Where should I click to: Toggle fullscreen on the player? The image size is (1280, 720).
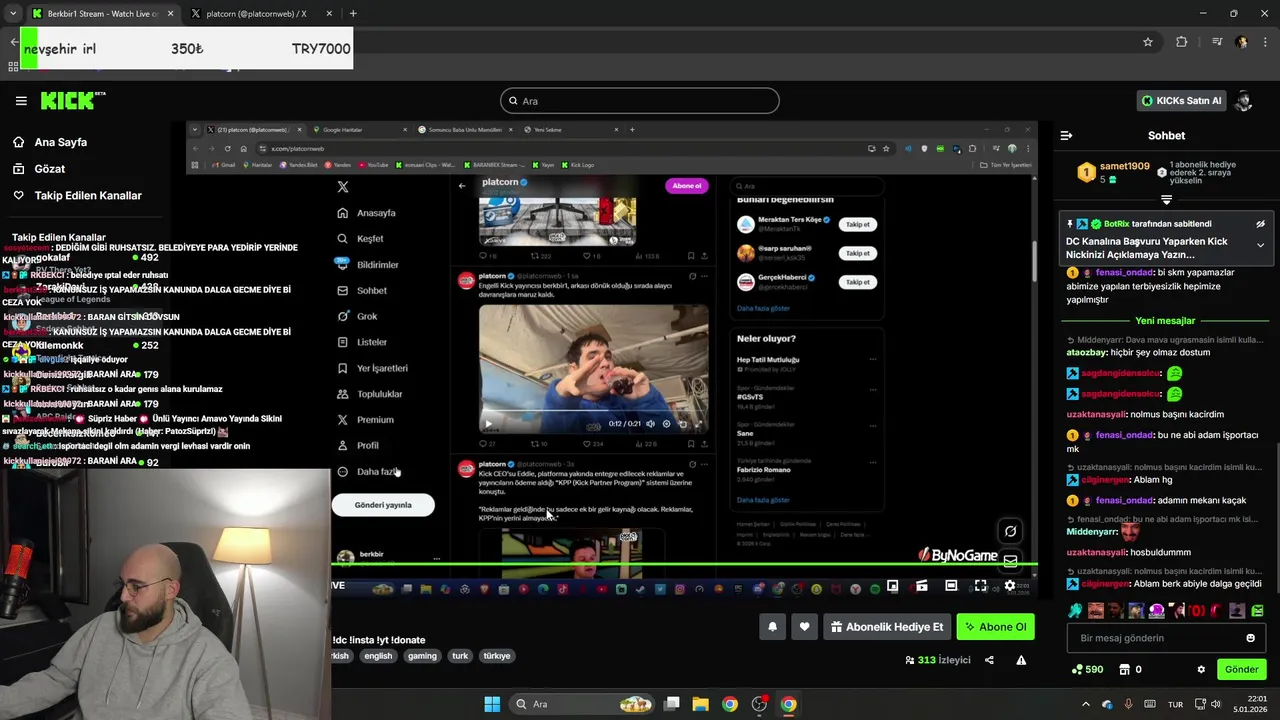point(980,586)
